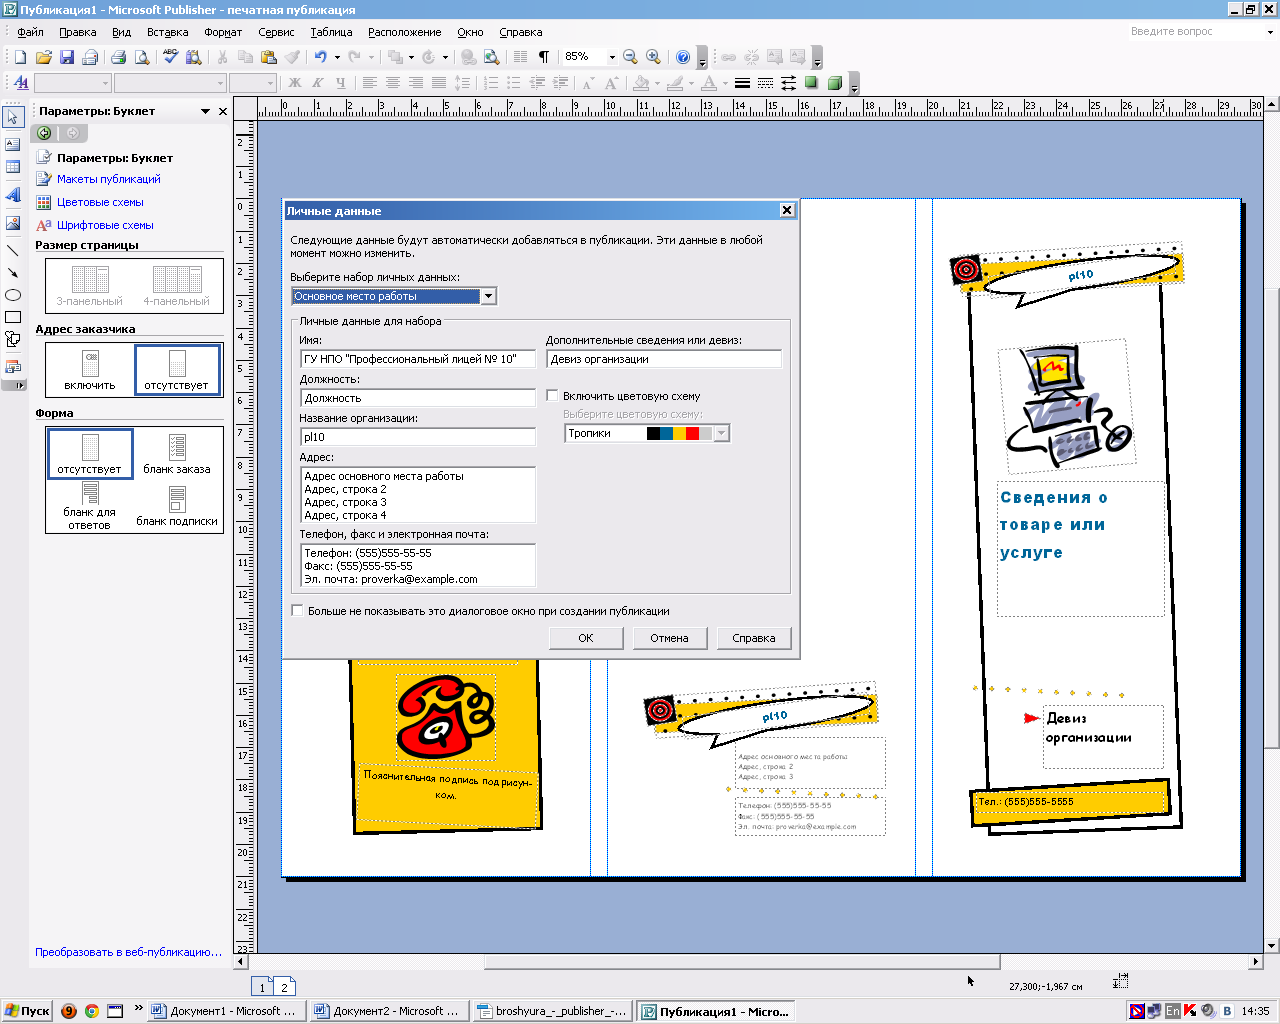Expand the Undo history arrow
This screenshot has width=1280, height=1024.
click(337, 57)
